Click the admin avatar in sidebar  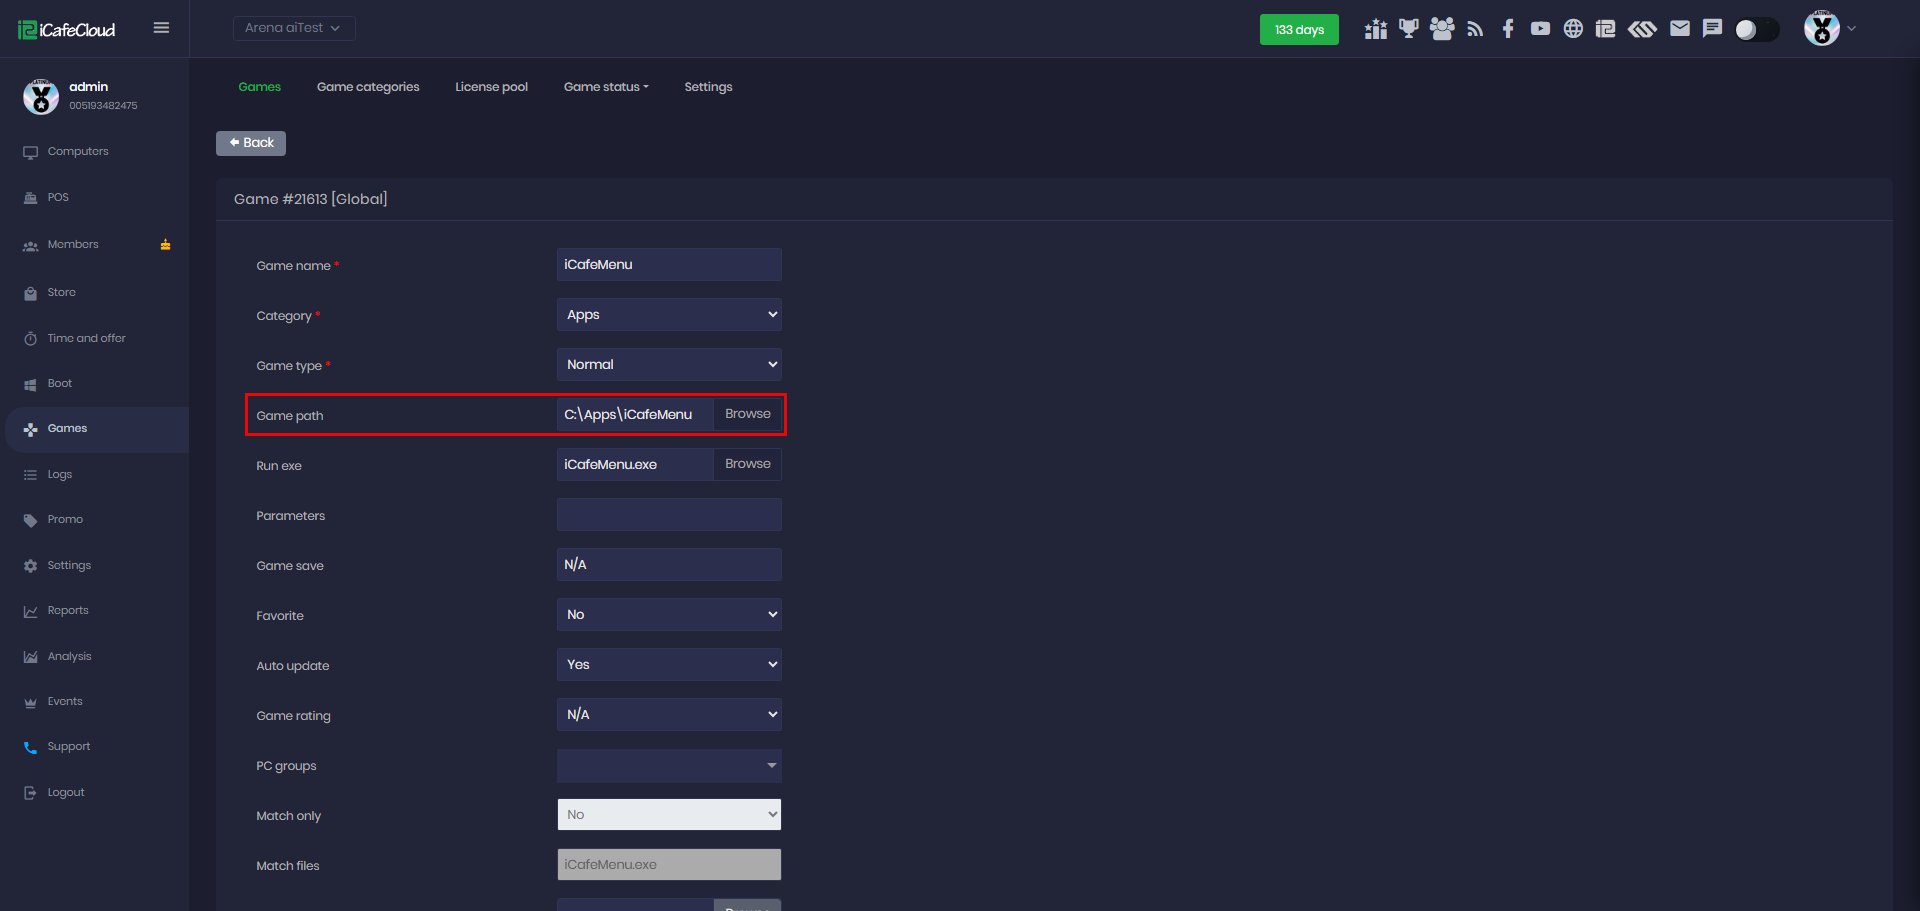41,97
